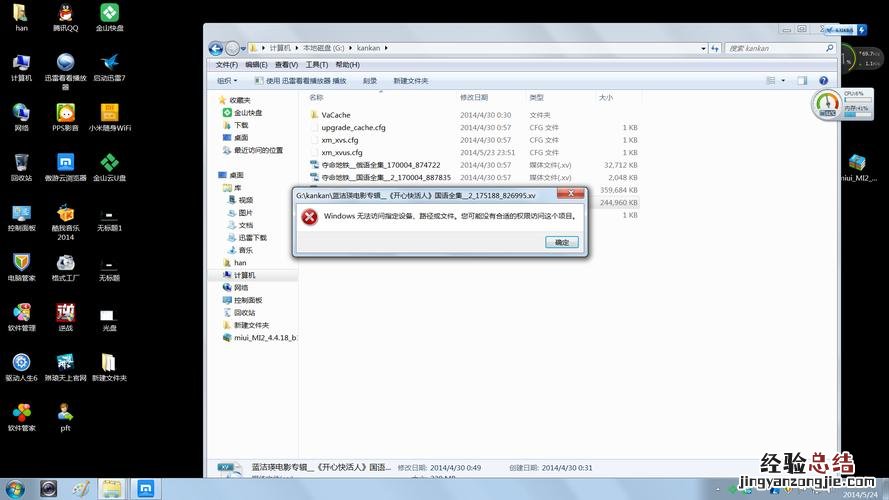Select the PPS影音 desktop icon
Screen dimensions: 889x500
click(x=66, y=117)
